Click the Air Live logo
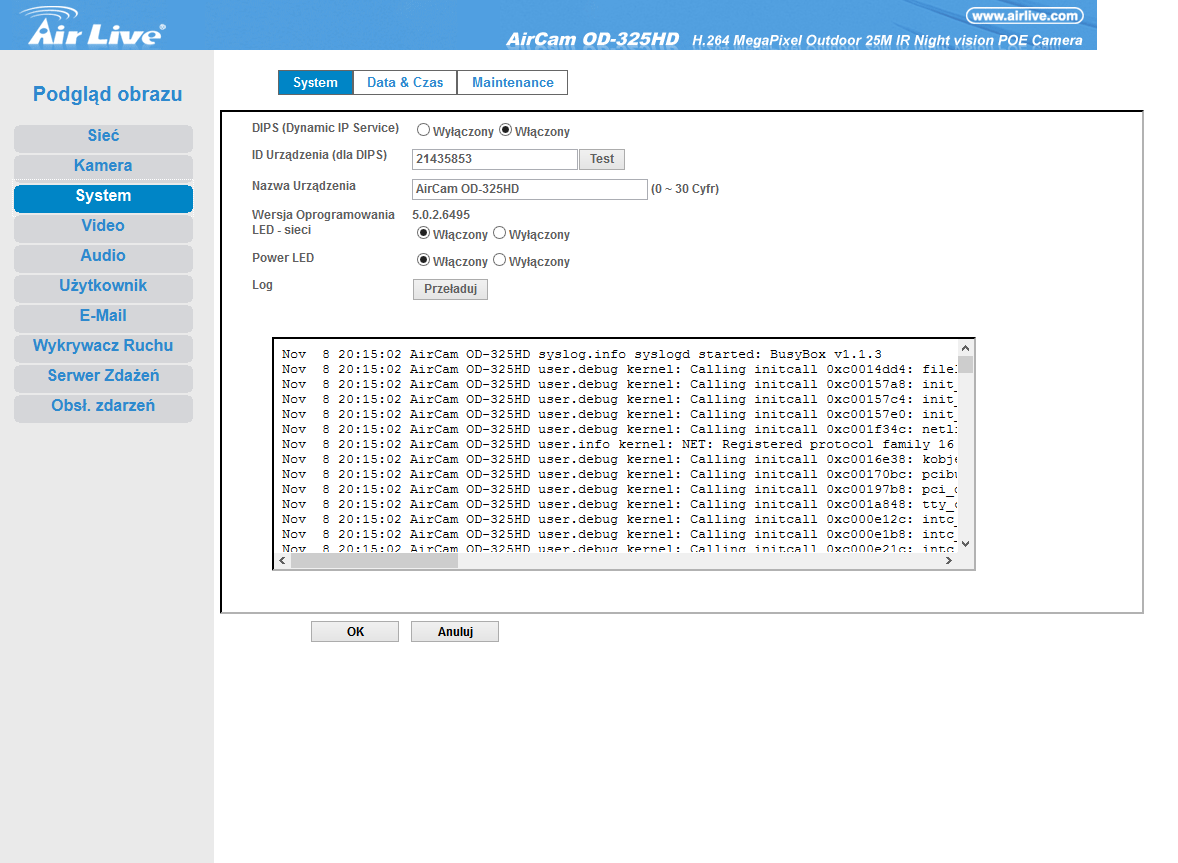 pos(93,26)
